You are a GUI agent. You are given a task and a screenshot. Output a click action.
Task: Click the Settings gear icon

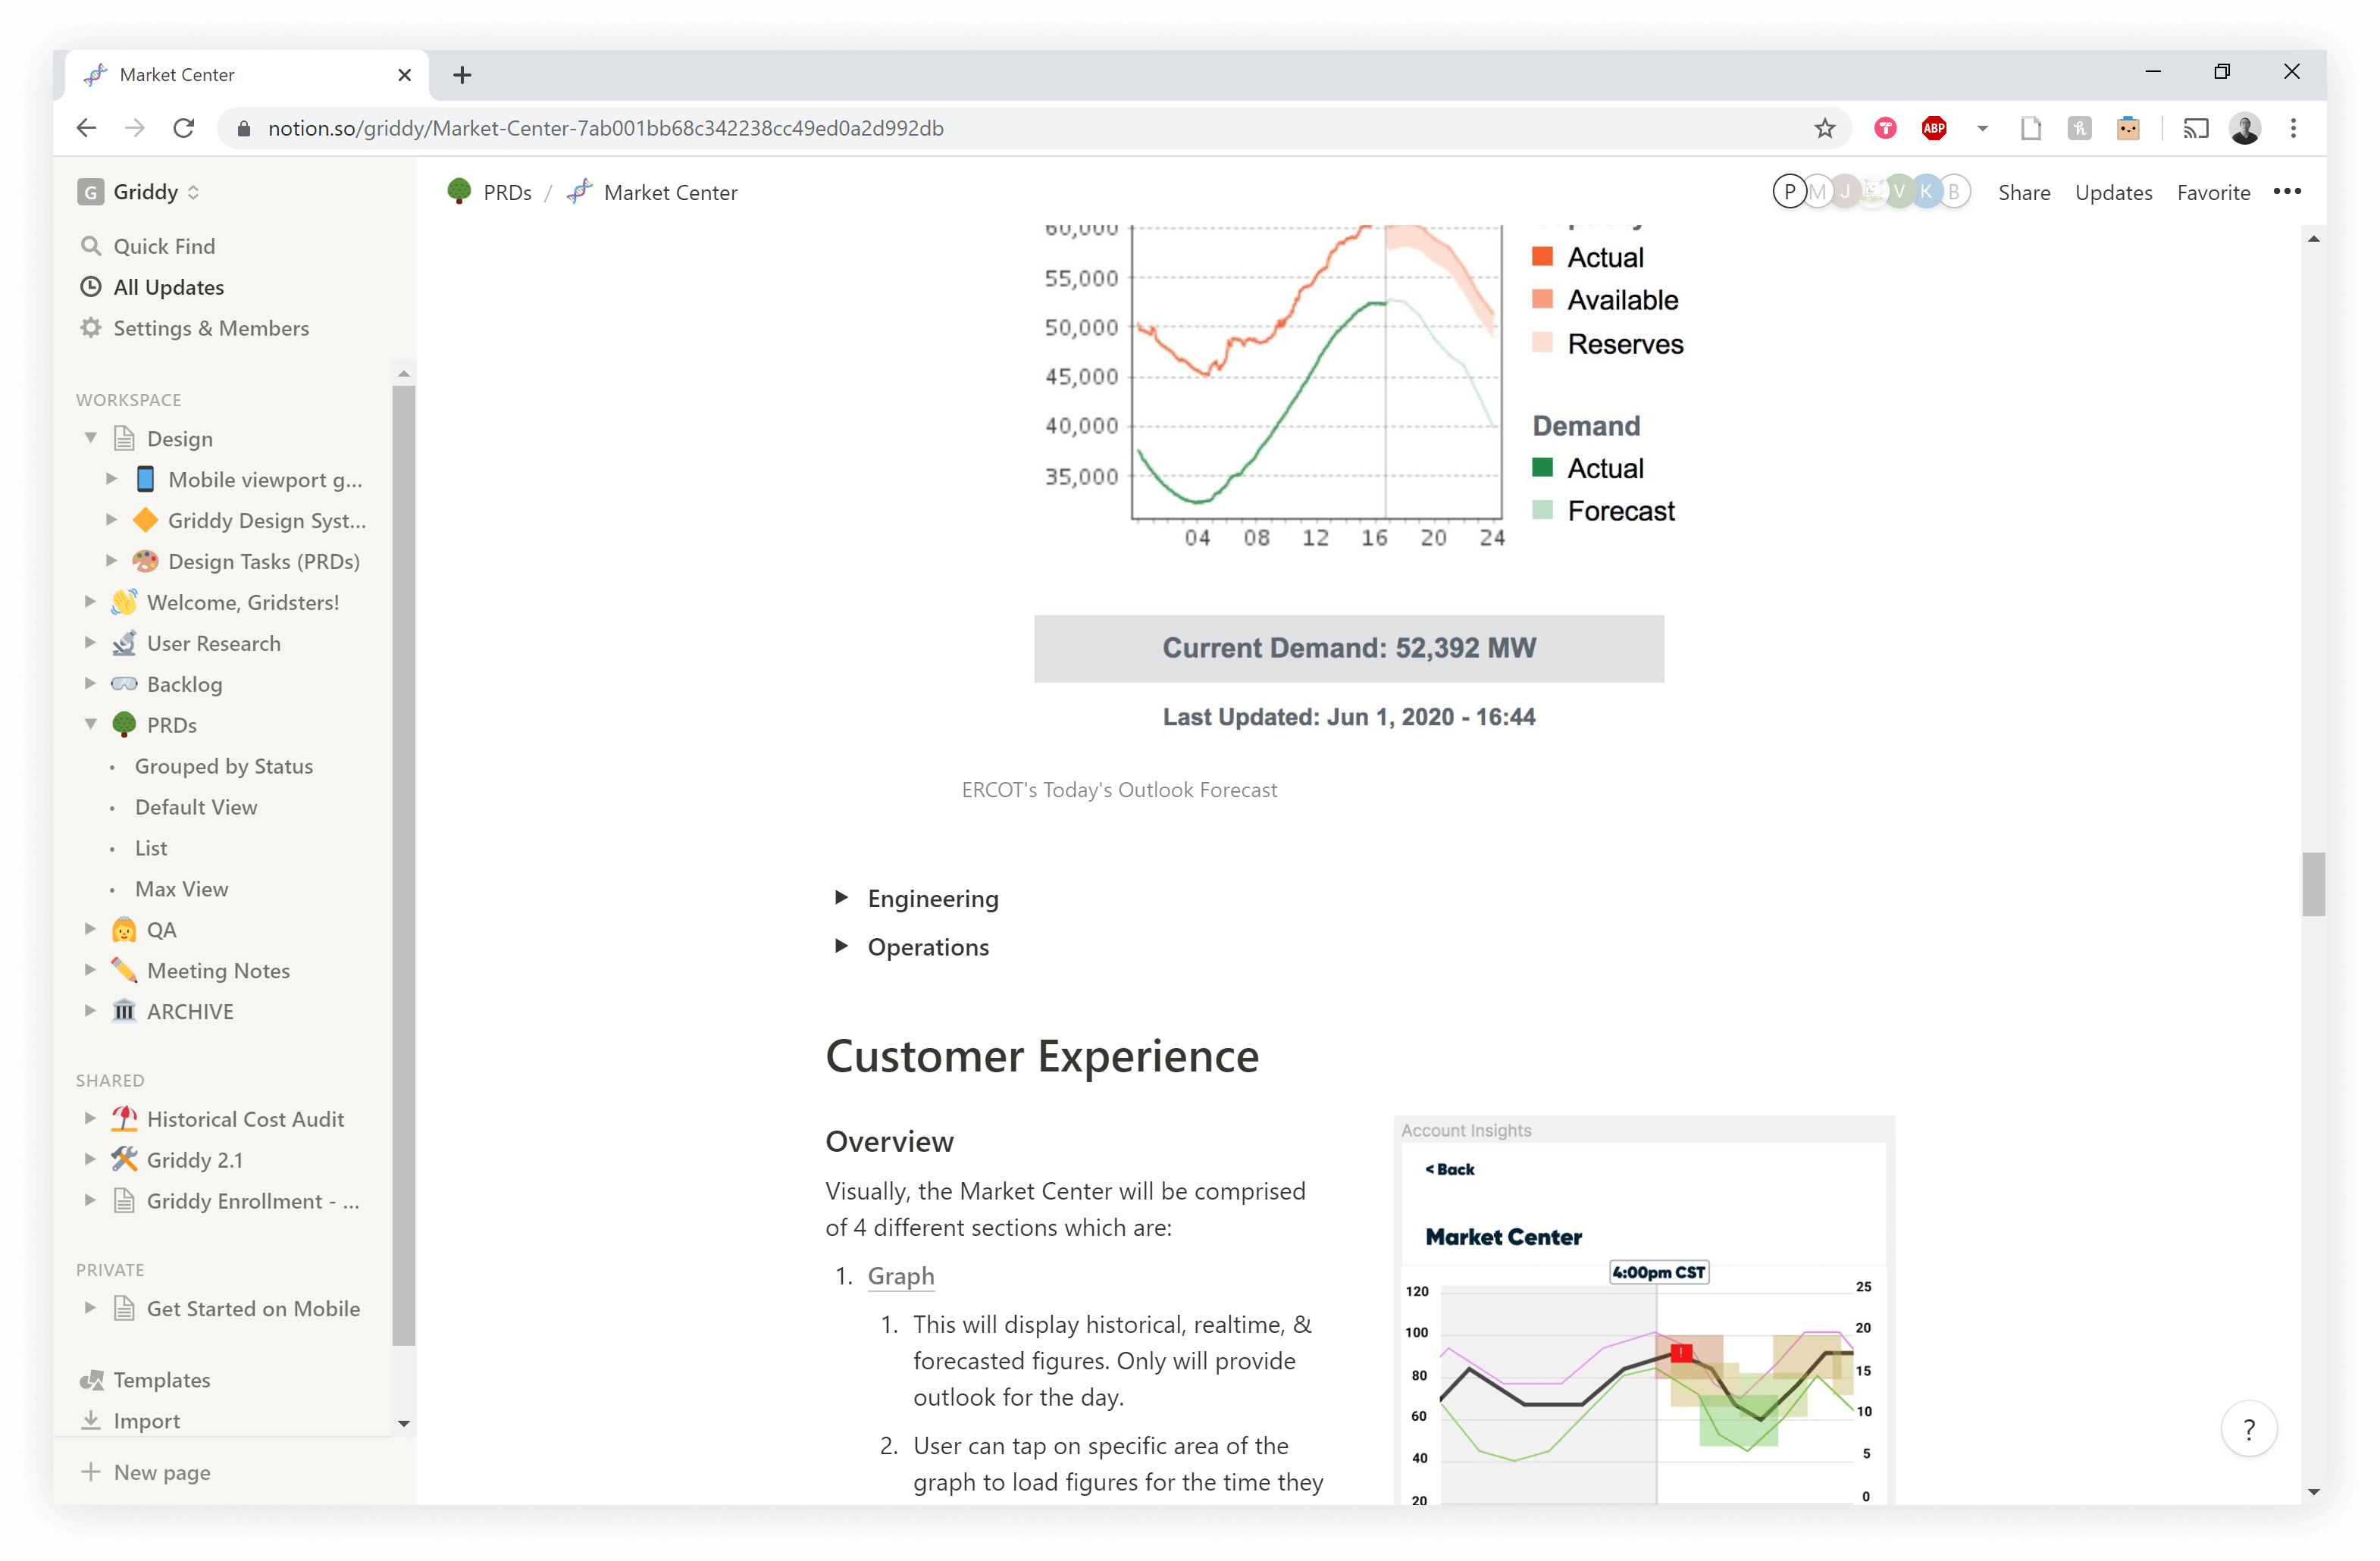(x=91, y=328)
